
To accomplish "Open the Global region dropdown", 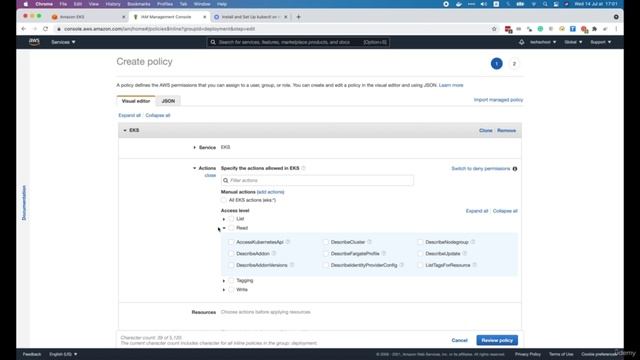I will (573, 42).
